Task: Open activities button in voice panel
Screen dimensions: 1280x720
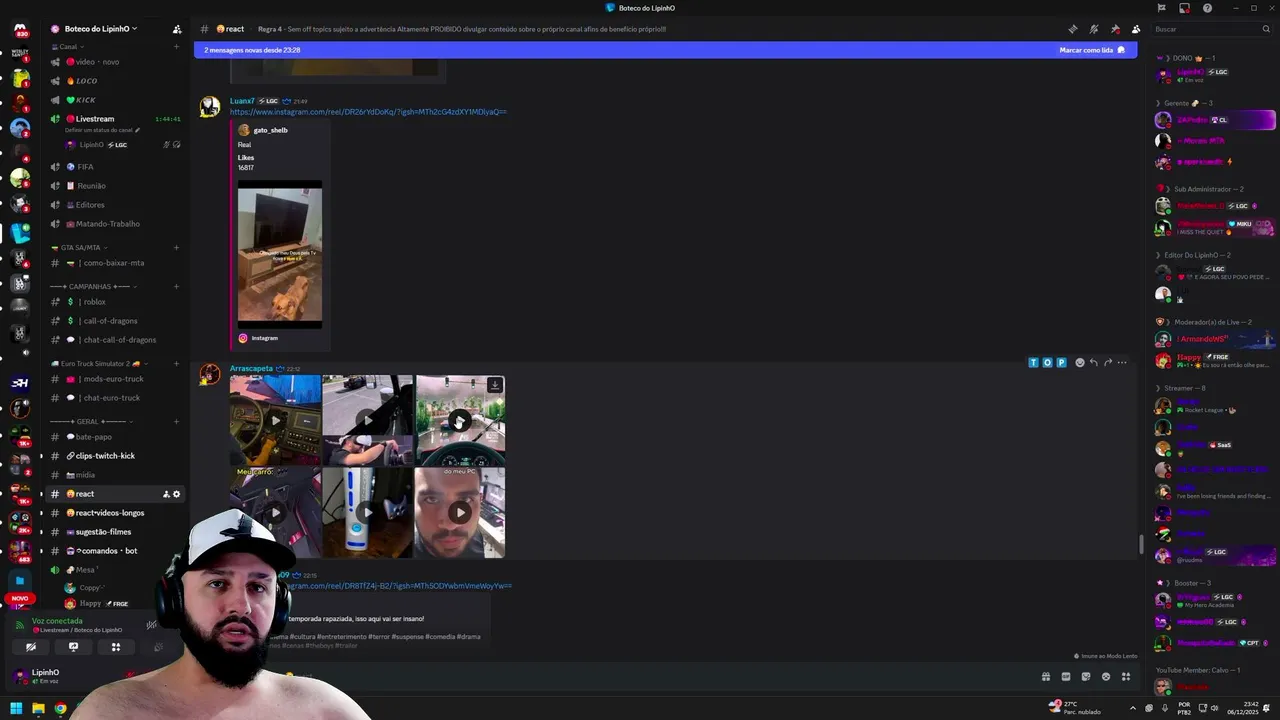Action: tap(116, 647)
